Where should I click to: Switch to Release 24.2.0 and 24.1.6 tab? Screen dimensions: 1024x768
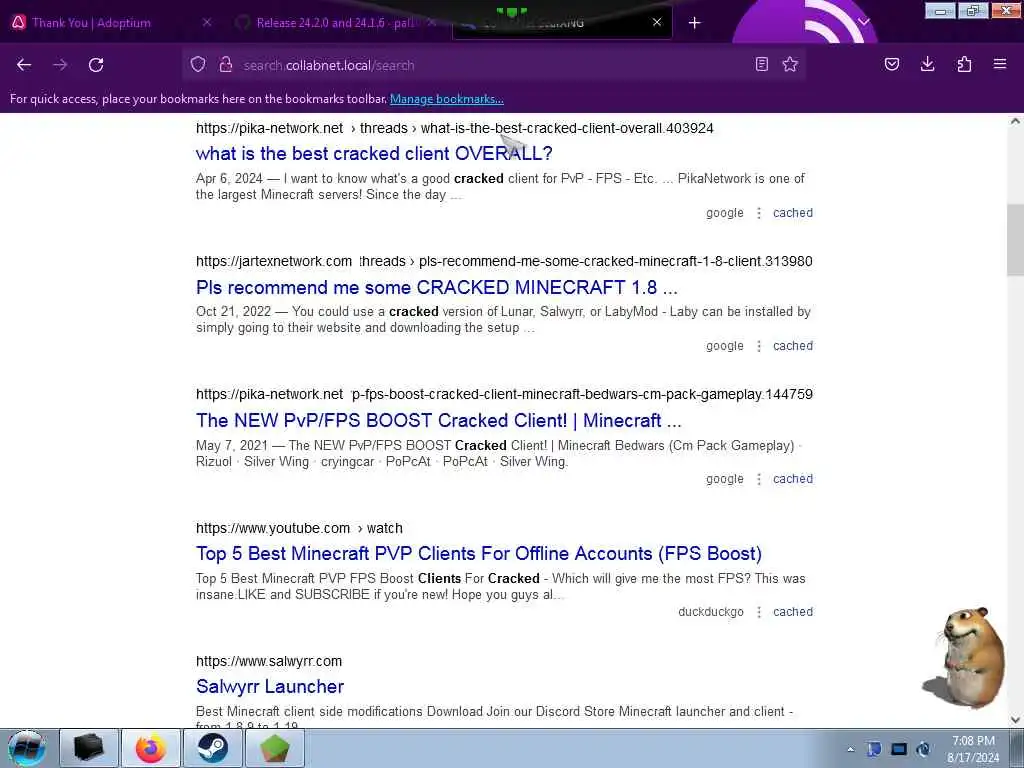(x=334, y=23)
